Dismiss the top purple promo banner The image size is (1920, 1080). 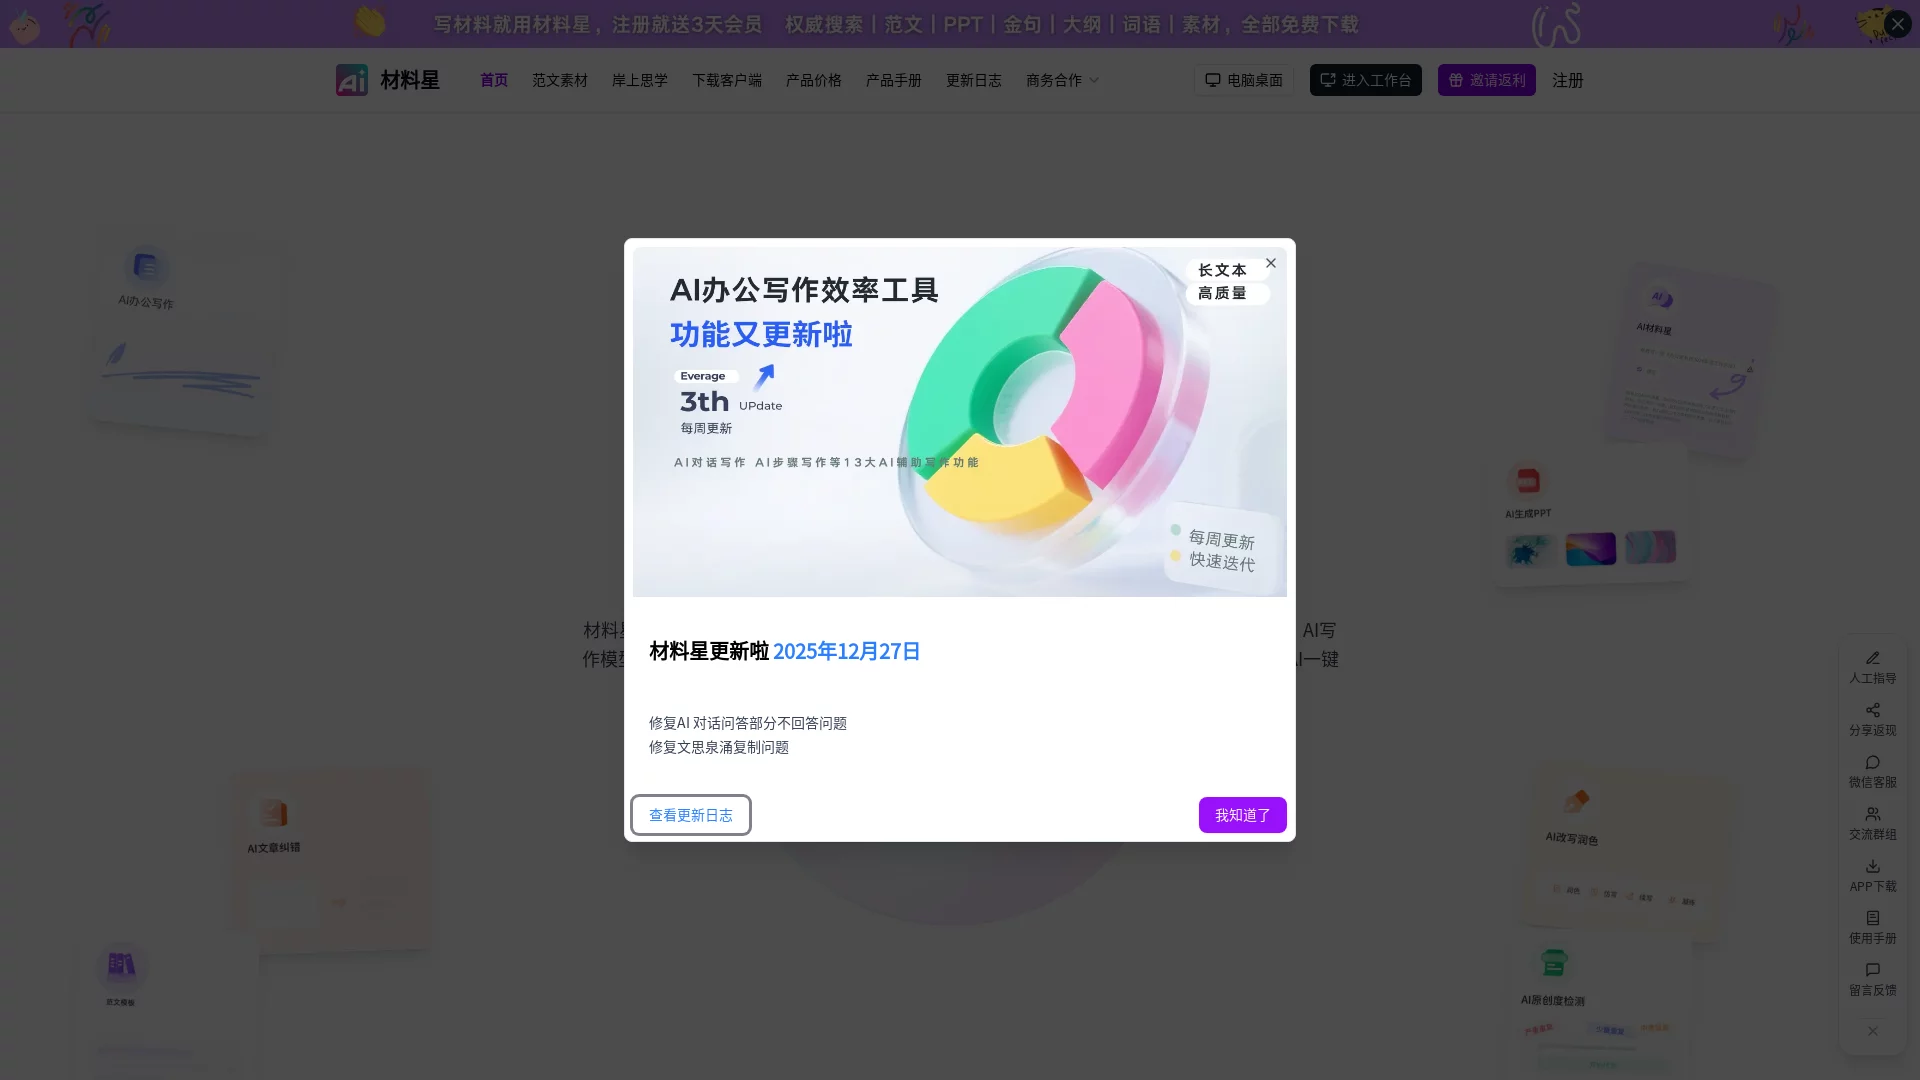coord(1897,24)
